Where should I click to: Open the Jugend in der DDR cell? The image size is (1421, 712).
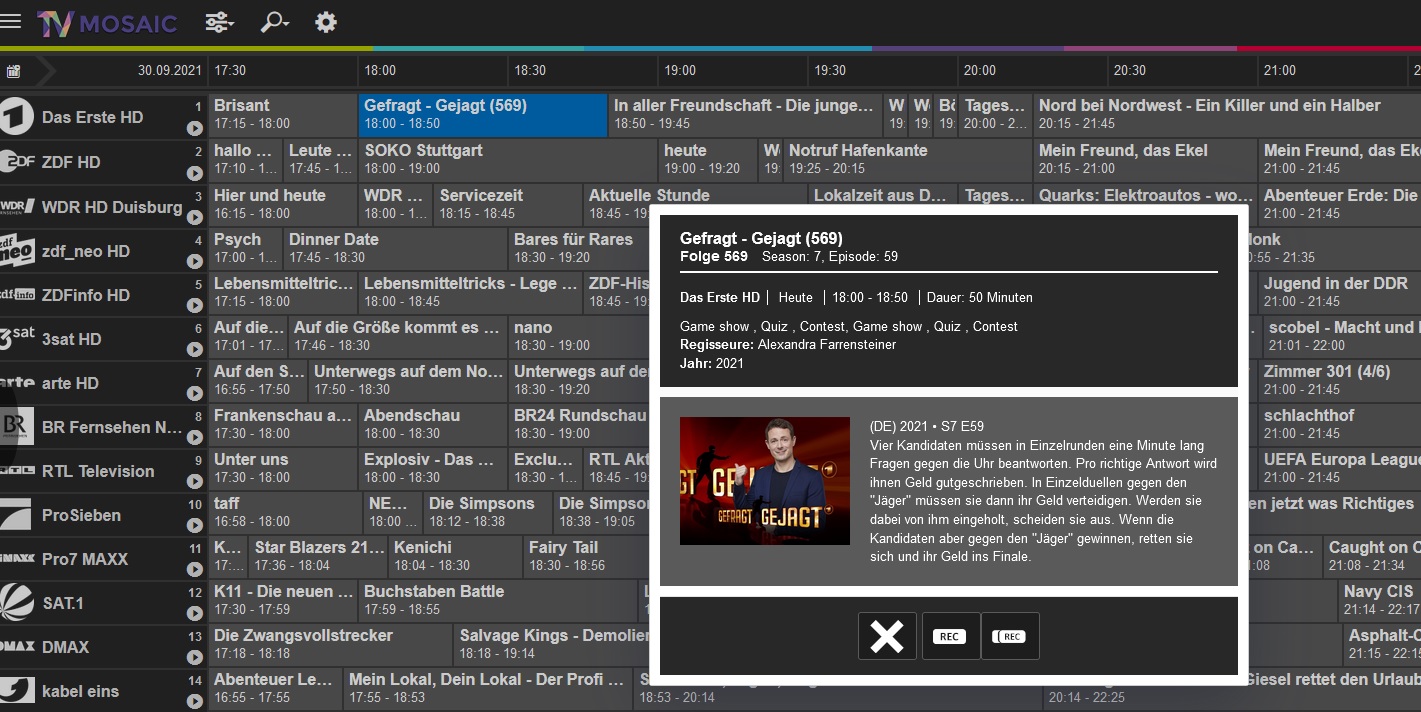pos(1340,292)
